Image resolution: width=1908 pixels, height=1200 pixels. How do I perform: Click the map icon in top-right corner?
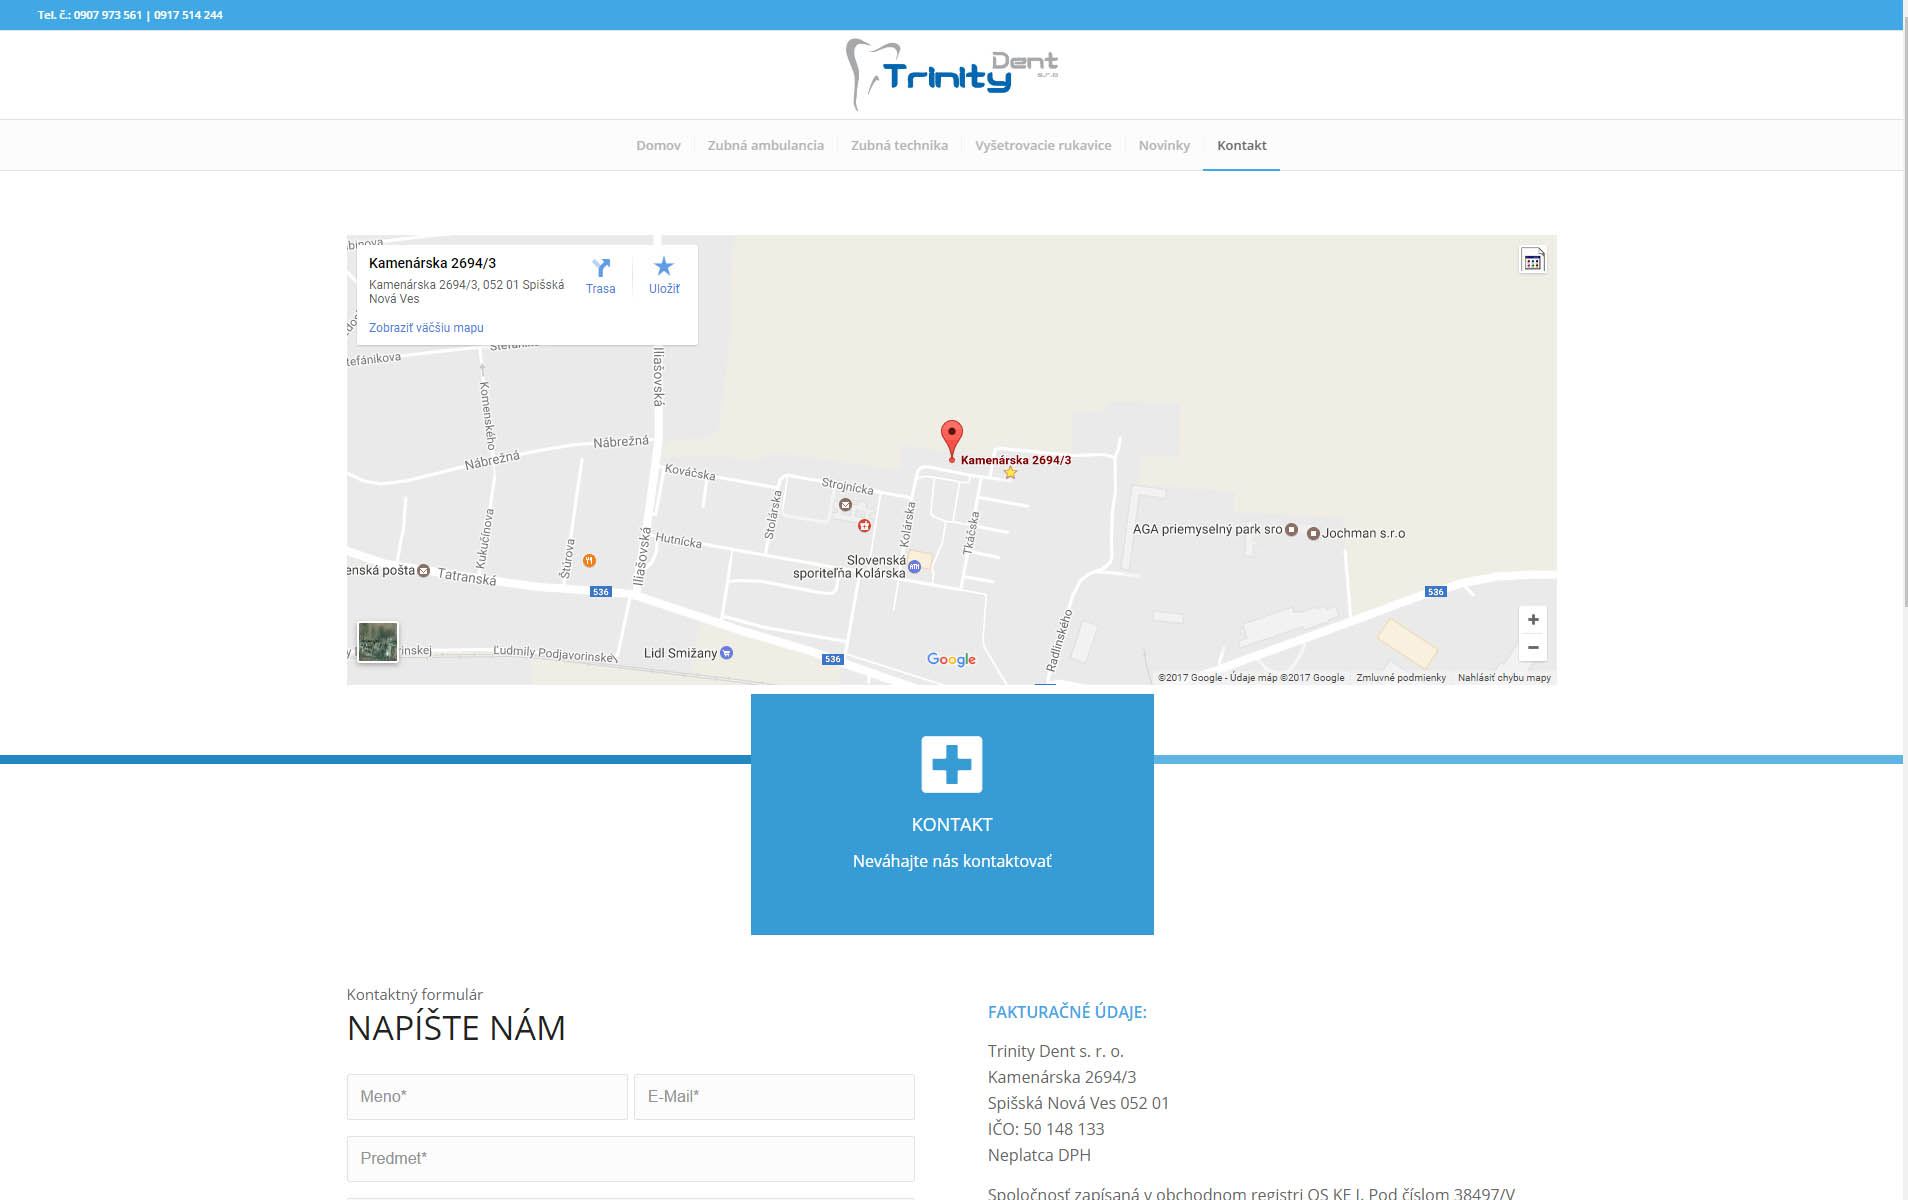1533,261
